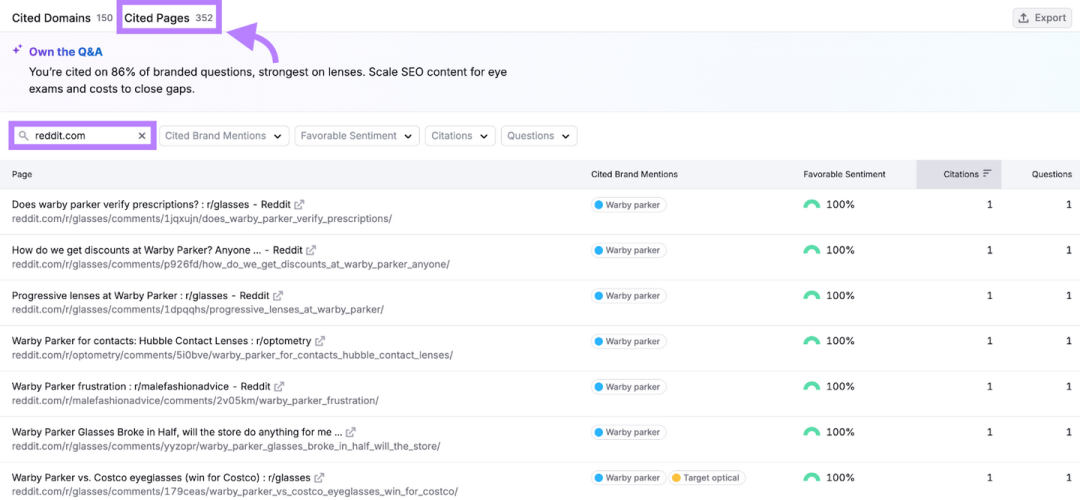Click the sort icon in Citations column header
The width and height of the screenshot is (1080, 500).
[x=987, y=174]
